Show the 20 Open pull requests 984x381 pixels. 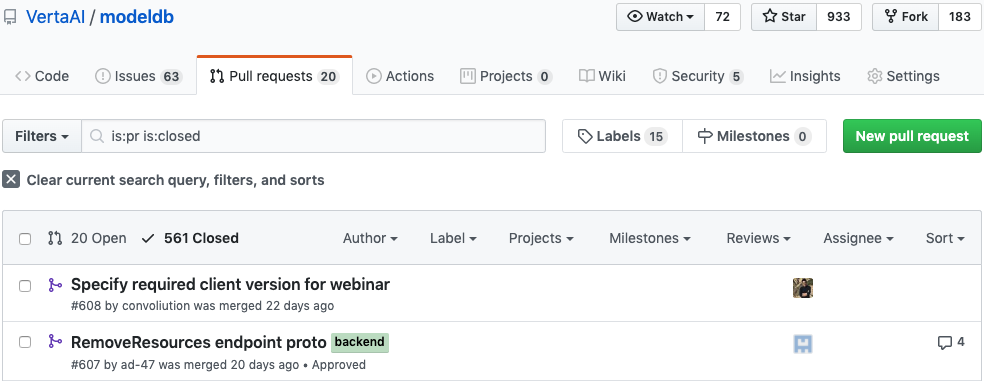[87, 239]
